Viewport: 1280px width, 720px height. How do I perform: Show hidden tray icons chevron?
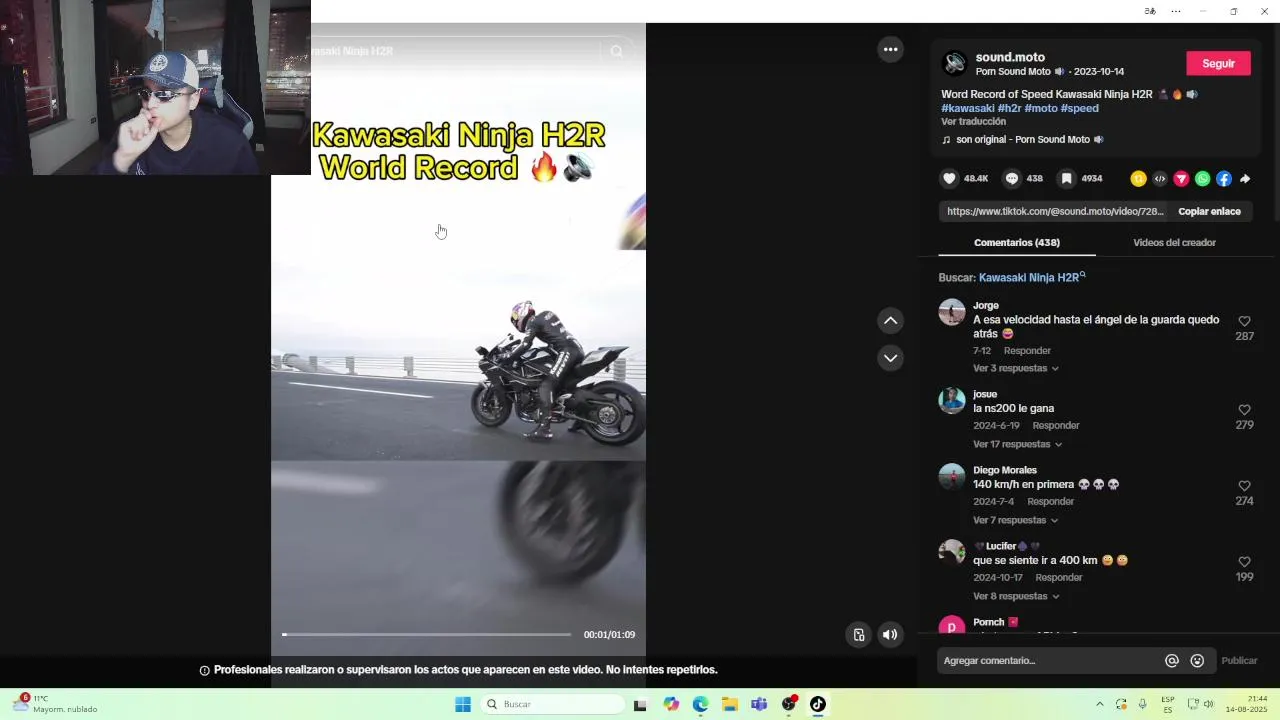pyautogui.click(x=1100, y=704)
